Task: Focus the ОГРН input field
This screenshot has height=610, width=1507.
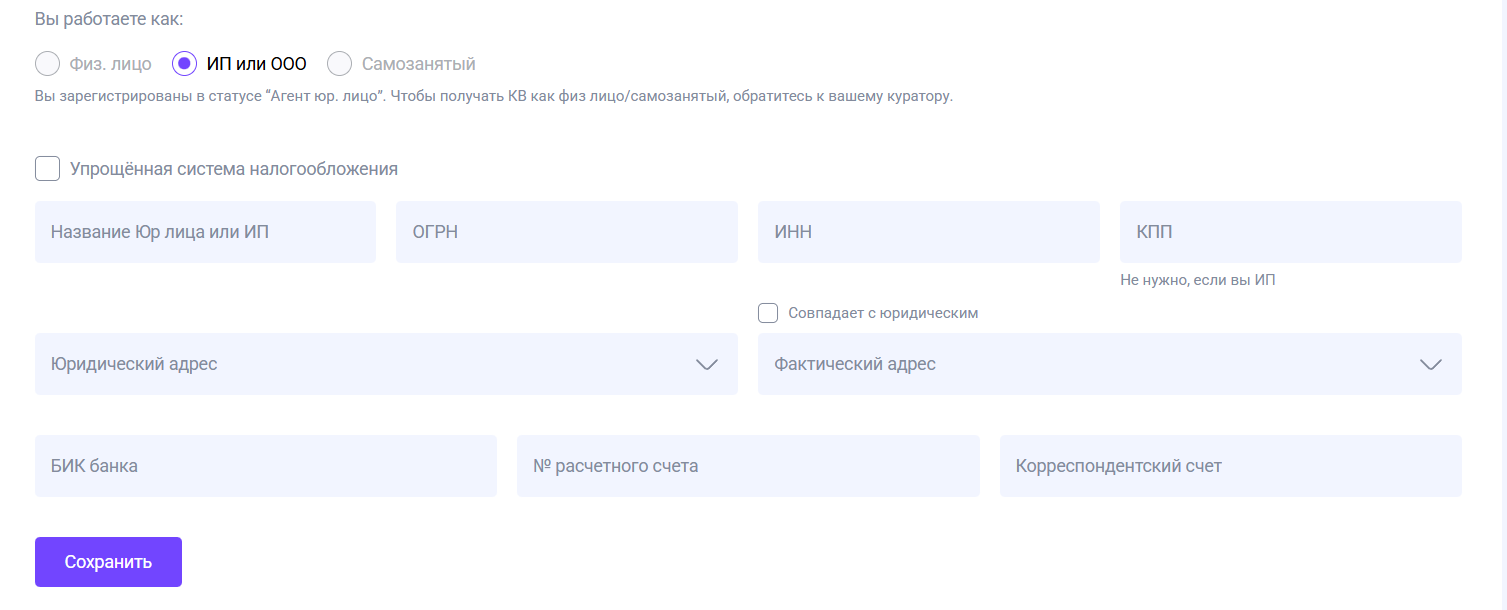Action: coord(566,232)
